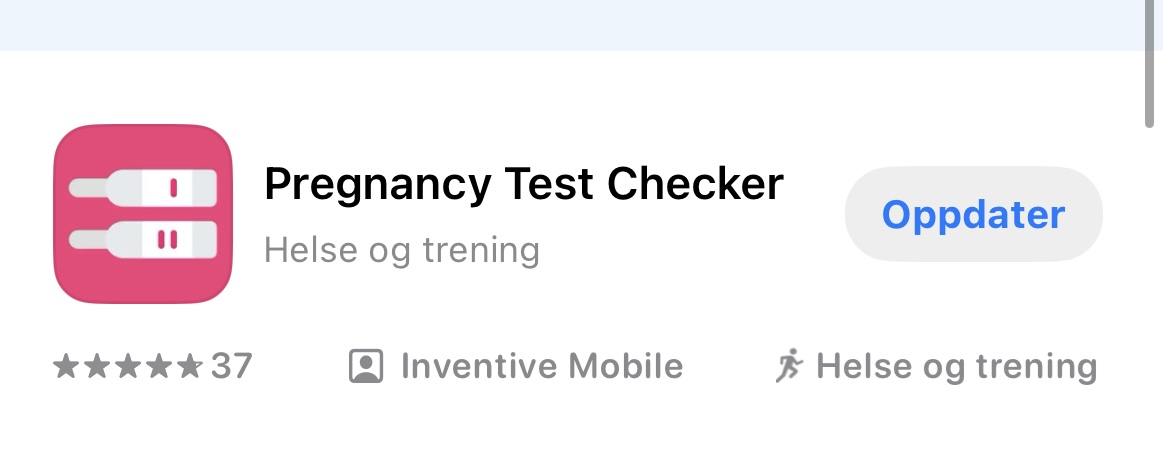Click the fifth star in the rating
Screen dimensions: 1163x475
[x=189, y=367]
